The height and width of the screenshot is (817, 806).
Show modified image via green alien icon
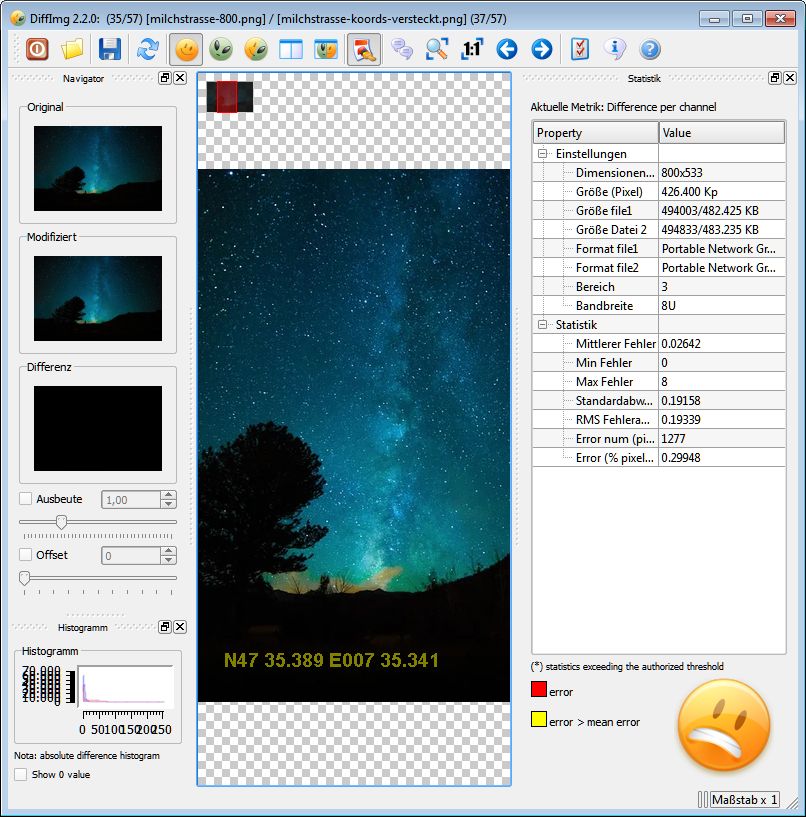pyautogui.click(x=221, y=49)
